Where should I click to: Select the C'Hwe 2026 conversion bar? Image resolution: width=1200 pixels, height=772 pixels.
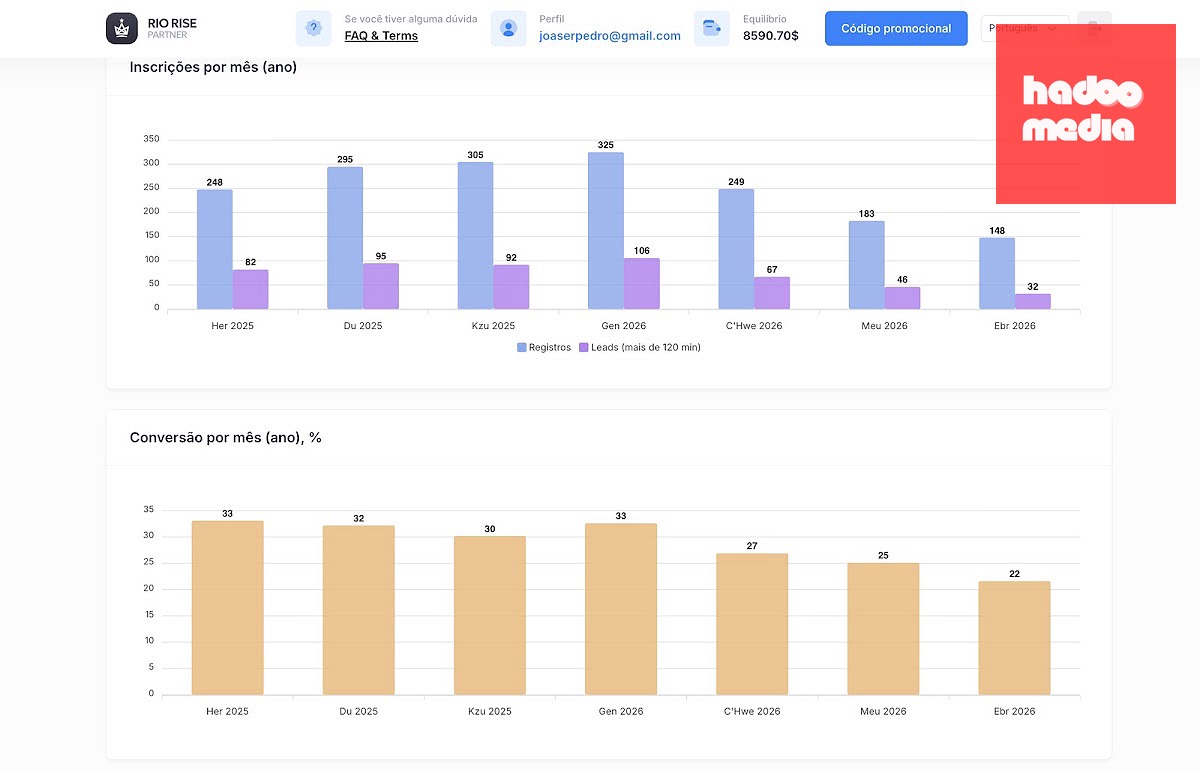coord(752,624)
